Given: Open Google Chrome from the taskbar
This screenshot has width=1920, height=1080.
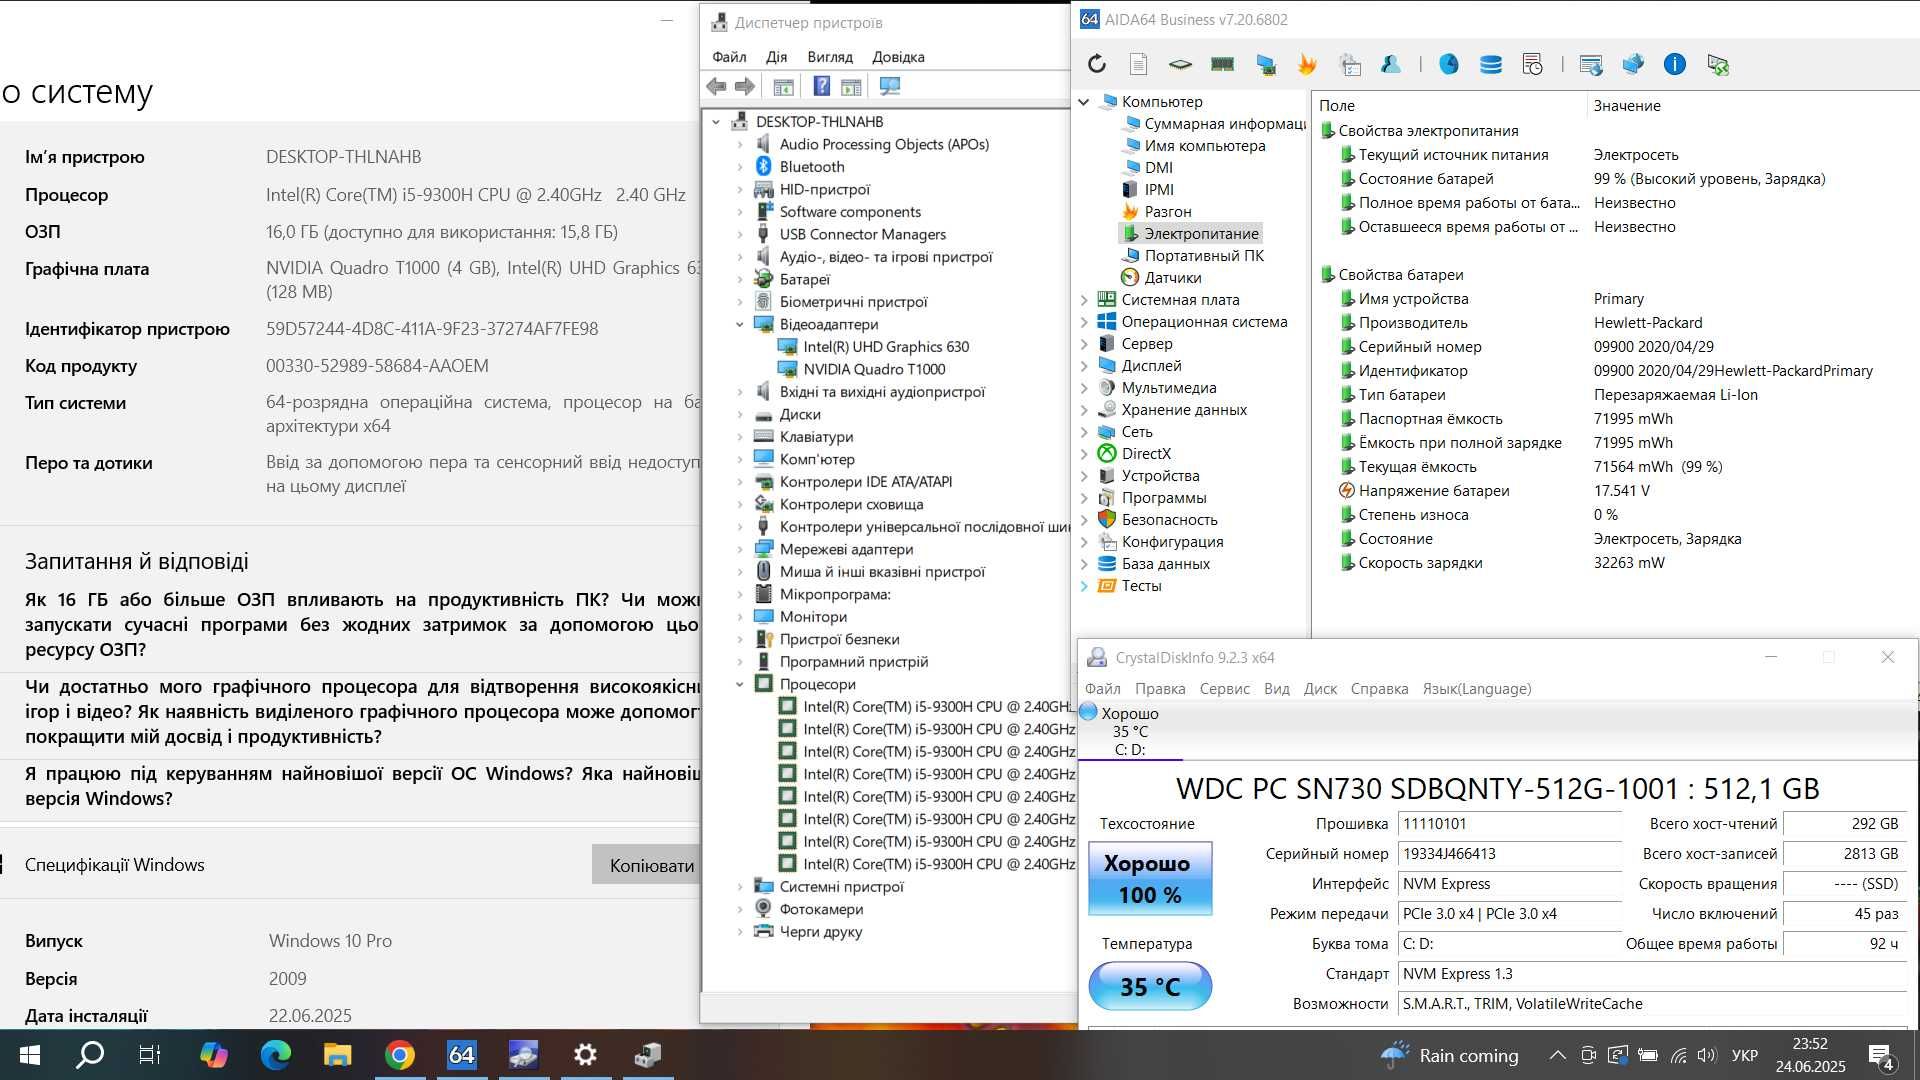Looking at the screenshot, I should point(399,1055).
